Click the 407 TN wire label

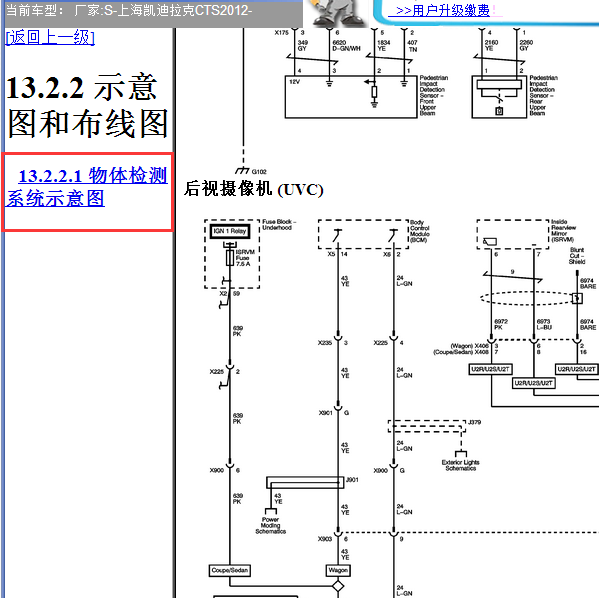click(x=413, y=46)
